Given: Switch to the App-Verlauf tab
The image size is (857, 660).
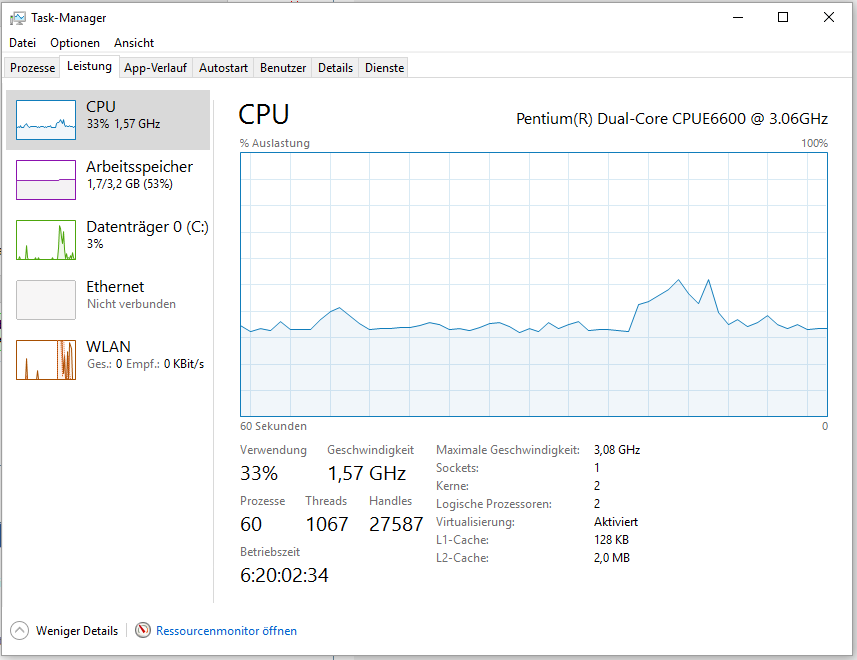Looking at the screenshot, I should click(155, 68).
